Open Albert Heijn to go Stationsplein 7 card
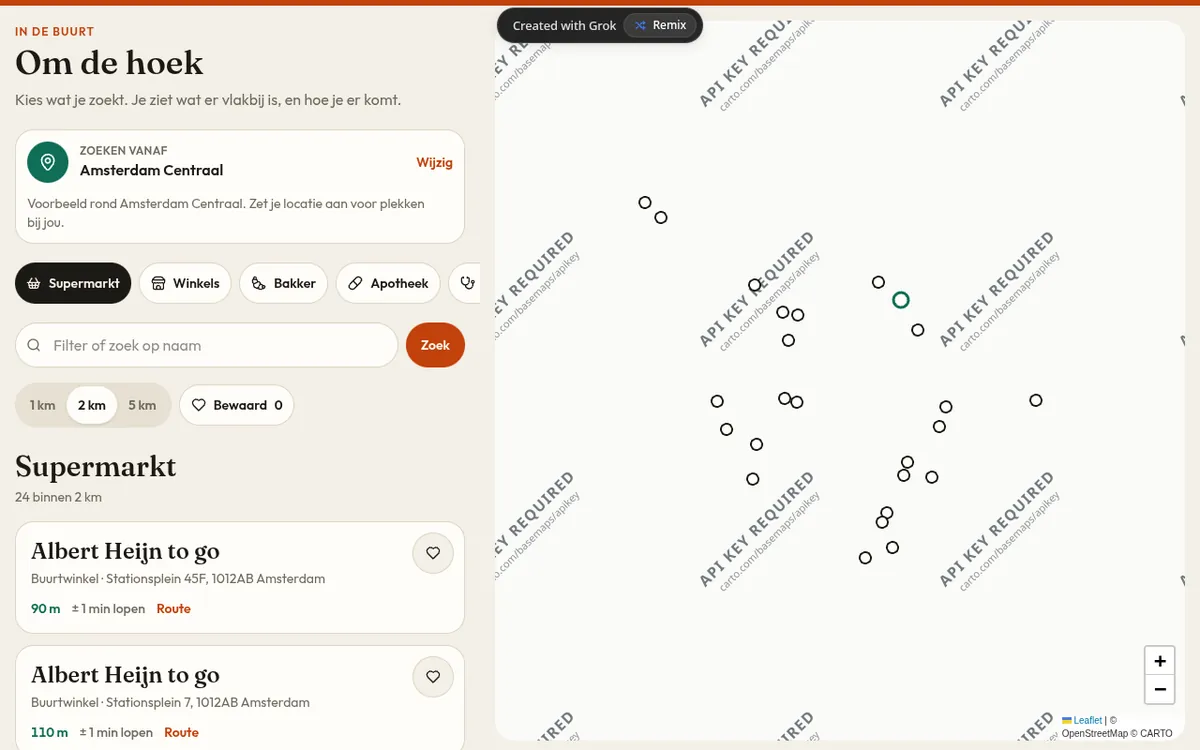 pos(240,698)
